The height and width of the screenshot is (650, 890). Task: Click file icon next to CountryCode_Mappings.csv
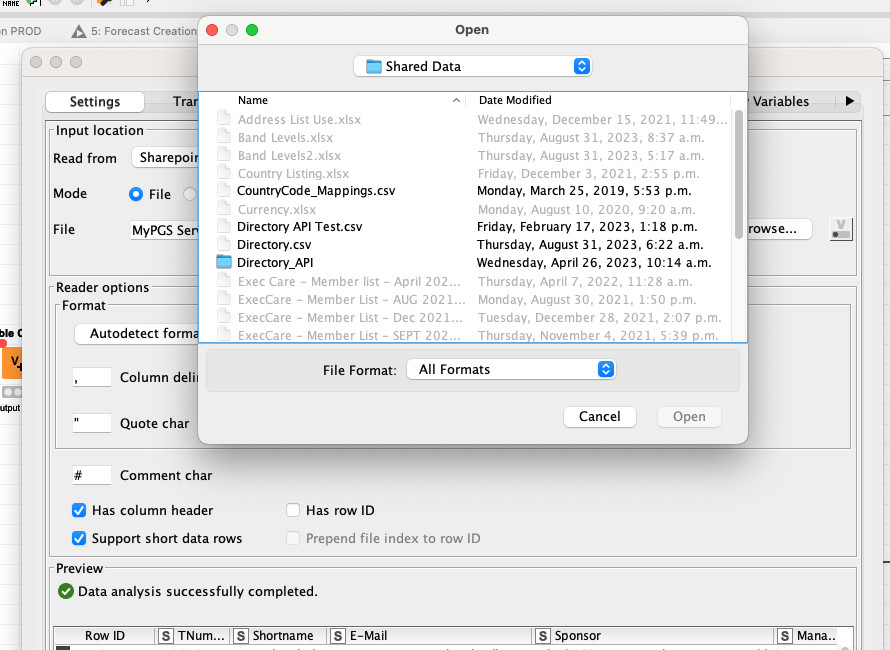click(224, 191)
